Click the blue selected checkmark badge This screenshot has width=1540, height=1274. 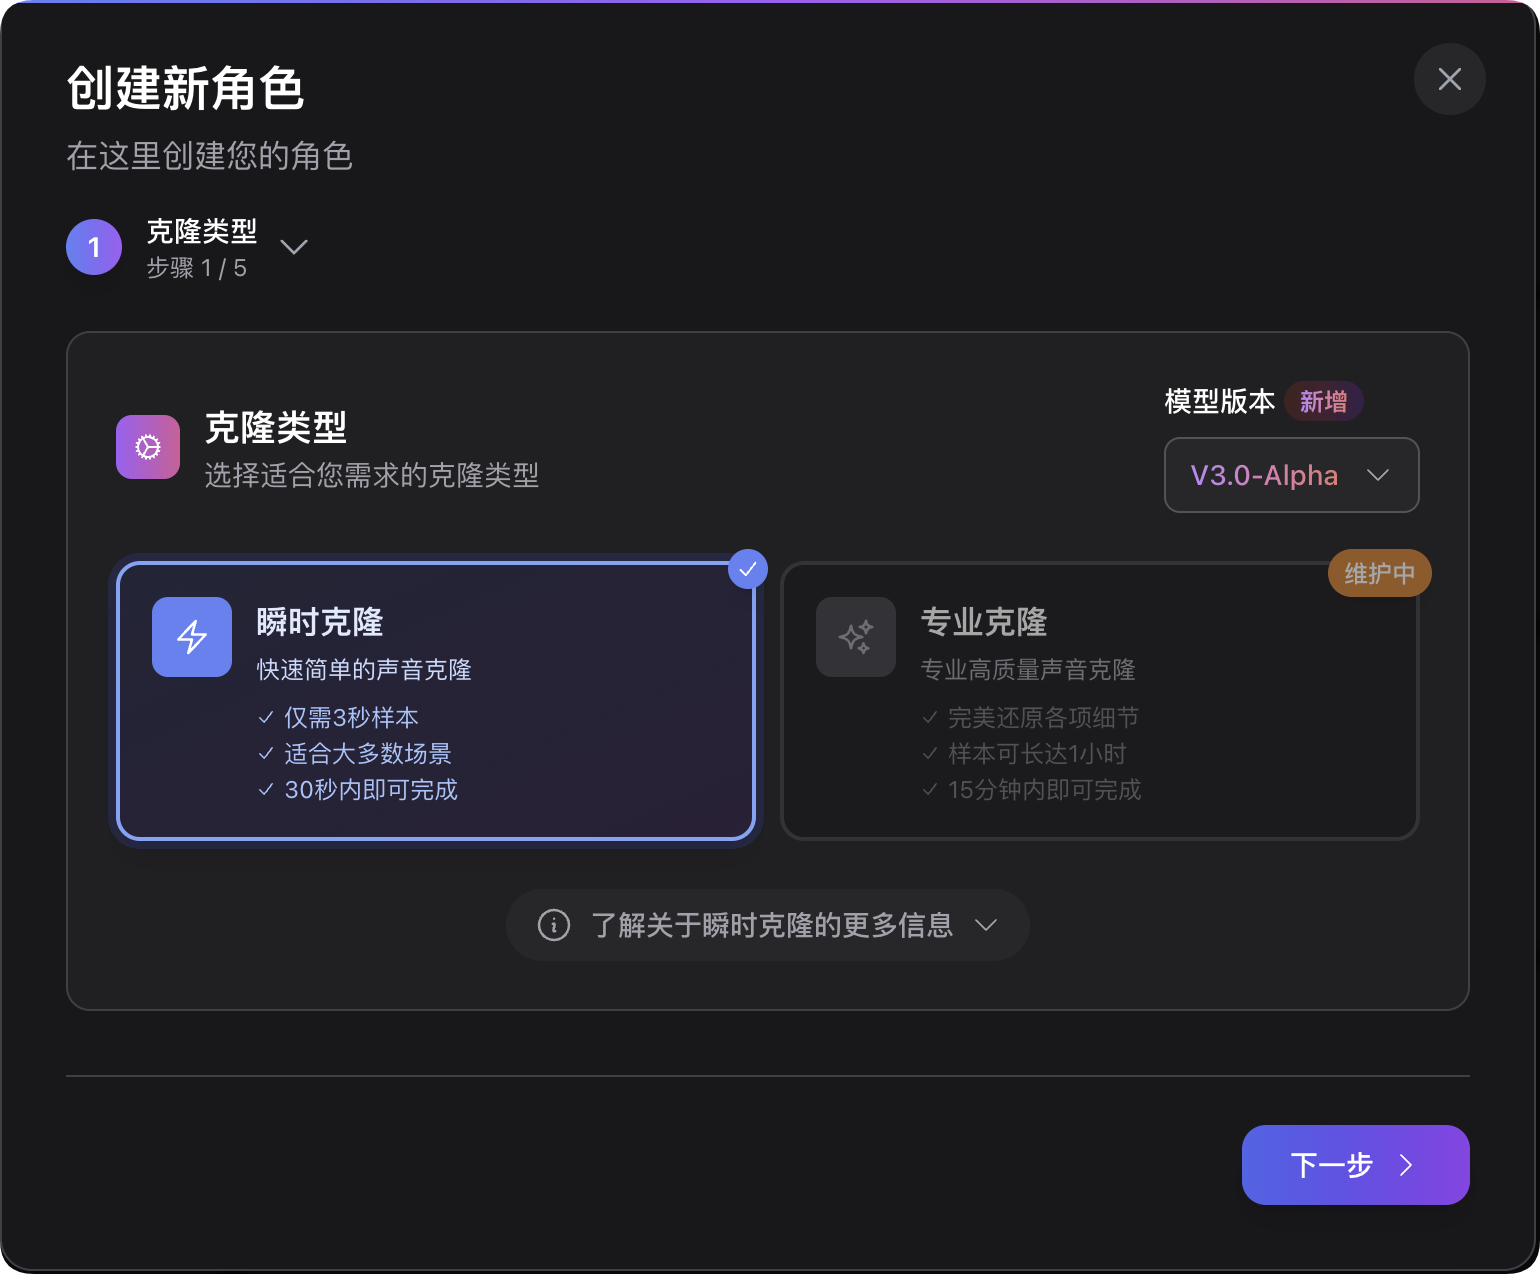pyautogui.click(x=747, y=569)
